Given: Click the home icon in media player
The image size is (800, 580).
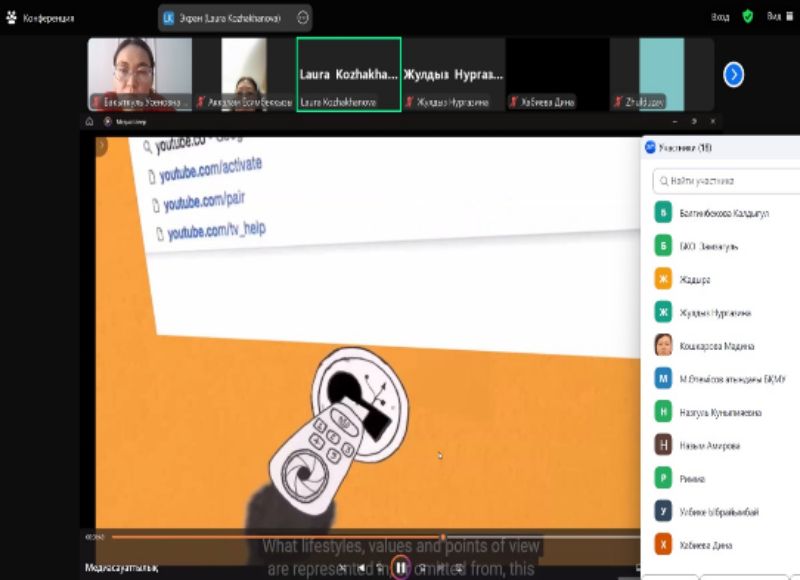Looking at the screenshot, I should pos(89,122).
